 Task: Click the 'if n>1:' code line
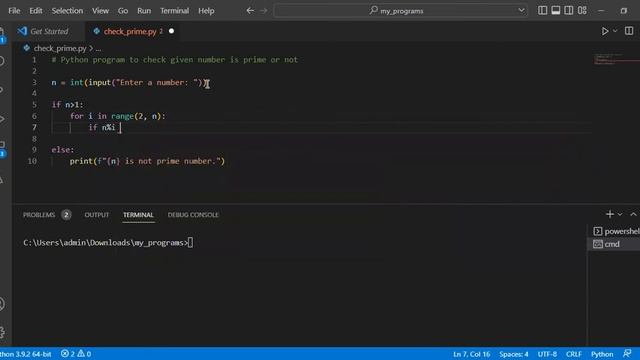[x=67, y=105]
